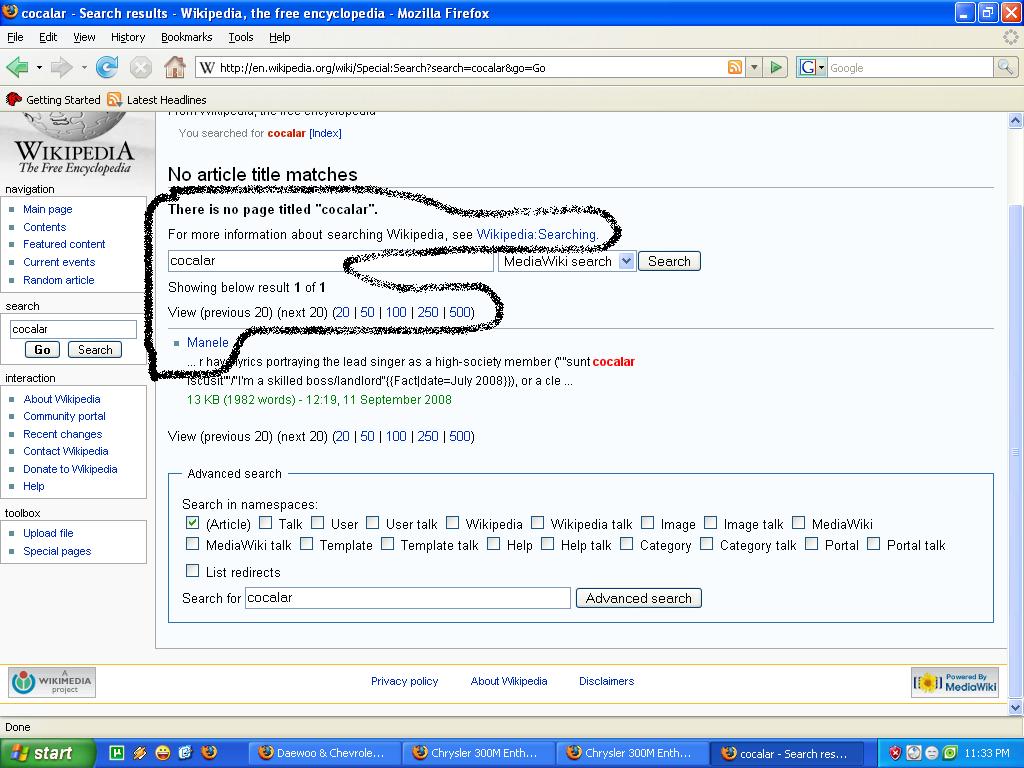Go to the Home page icon
1024x768 pixels.
(x=174, y=67)
